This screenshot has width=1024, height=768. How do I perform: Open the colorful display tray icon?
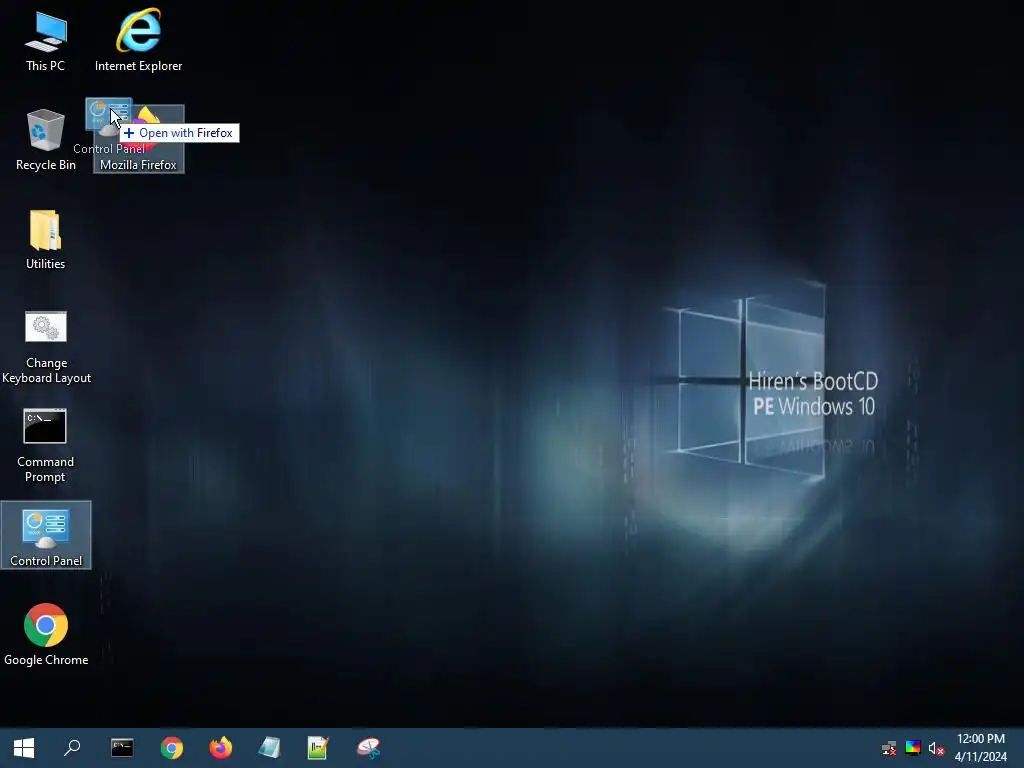point(913,748)
